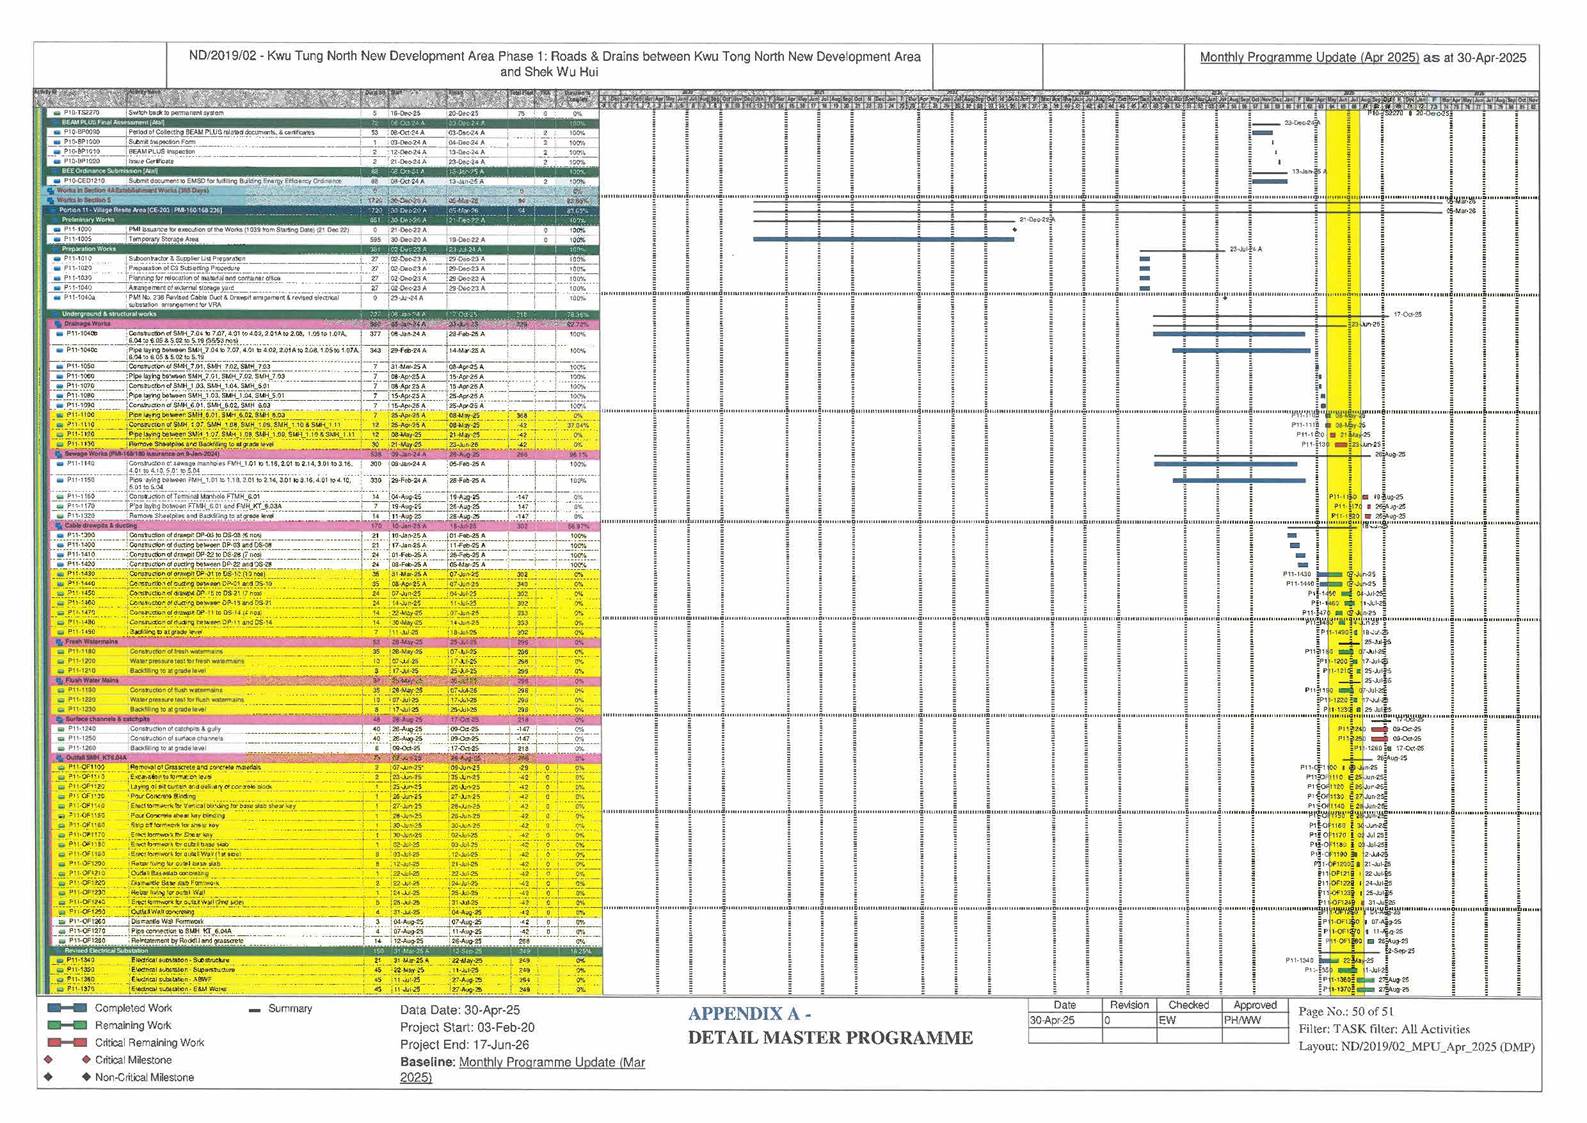This screenshot has width=1587, height=1123.
Task: Select WBS icon for Cable drawpits & ducting
Action: [59, 525]
